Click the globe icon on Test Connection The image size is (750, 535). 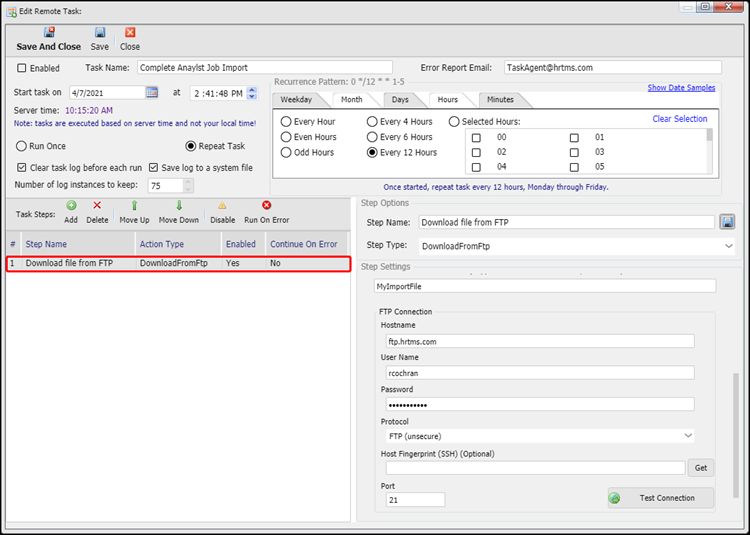click(x=615, y=498)
